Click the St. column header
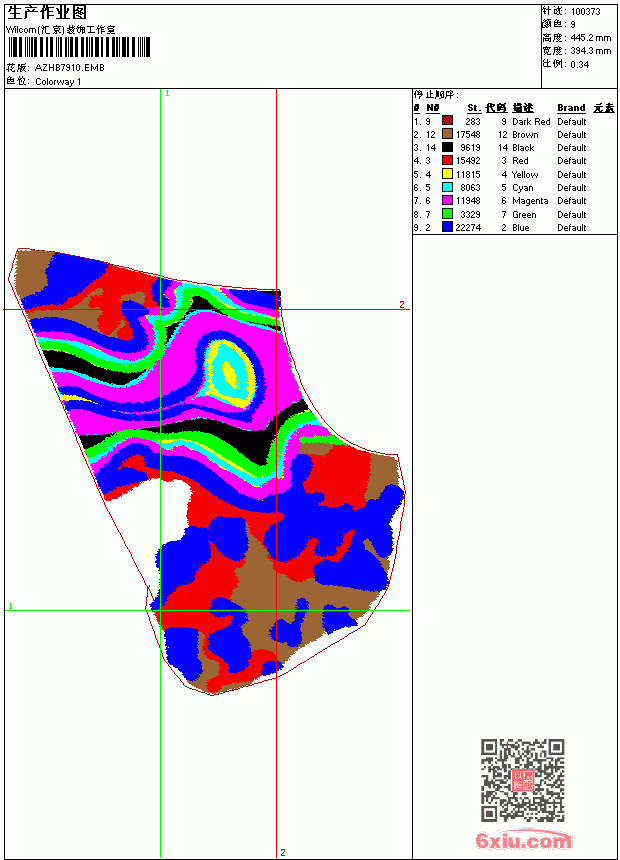The height and width of the screenshot is (860, 620). coord(474,108)
